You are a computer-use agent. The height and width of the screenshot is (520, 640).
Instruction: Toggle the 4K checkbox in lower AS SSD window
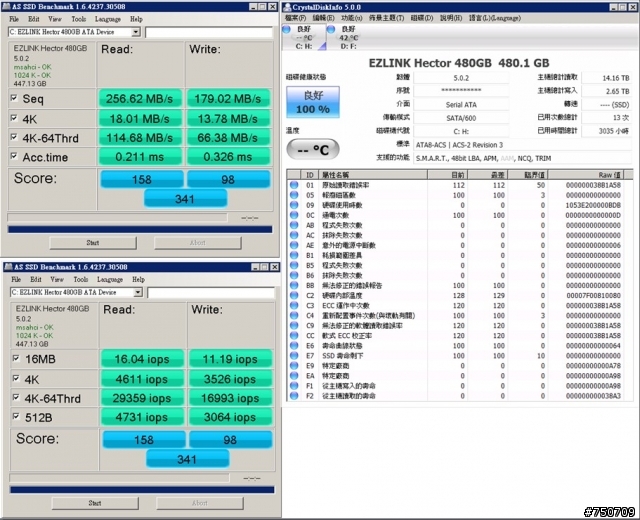[x=16, y=378]
